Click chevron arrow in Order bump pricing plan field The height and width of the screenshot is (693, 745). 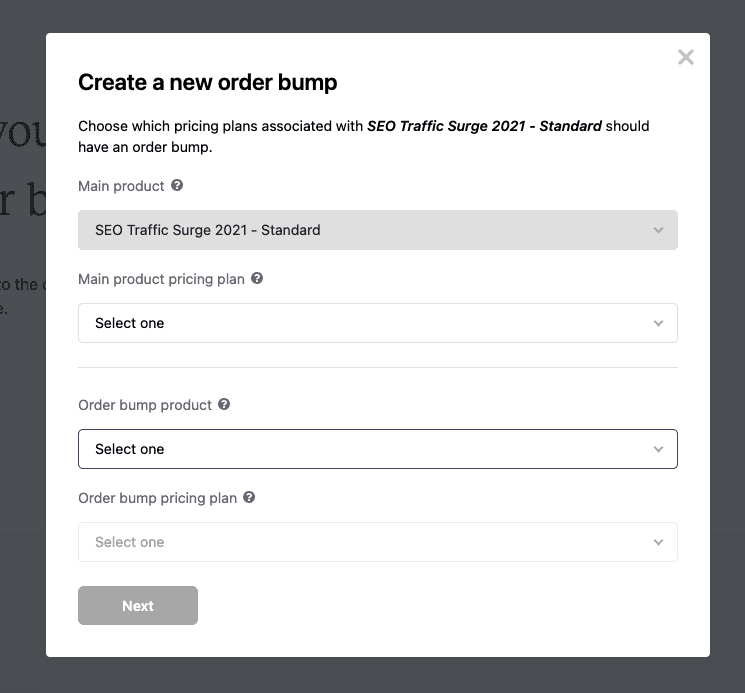coord(658,542)
